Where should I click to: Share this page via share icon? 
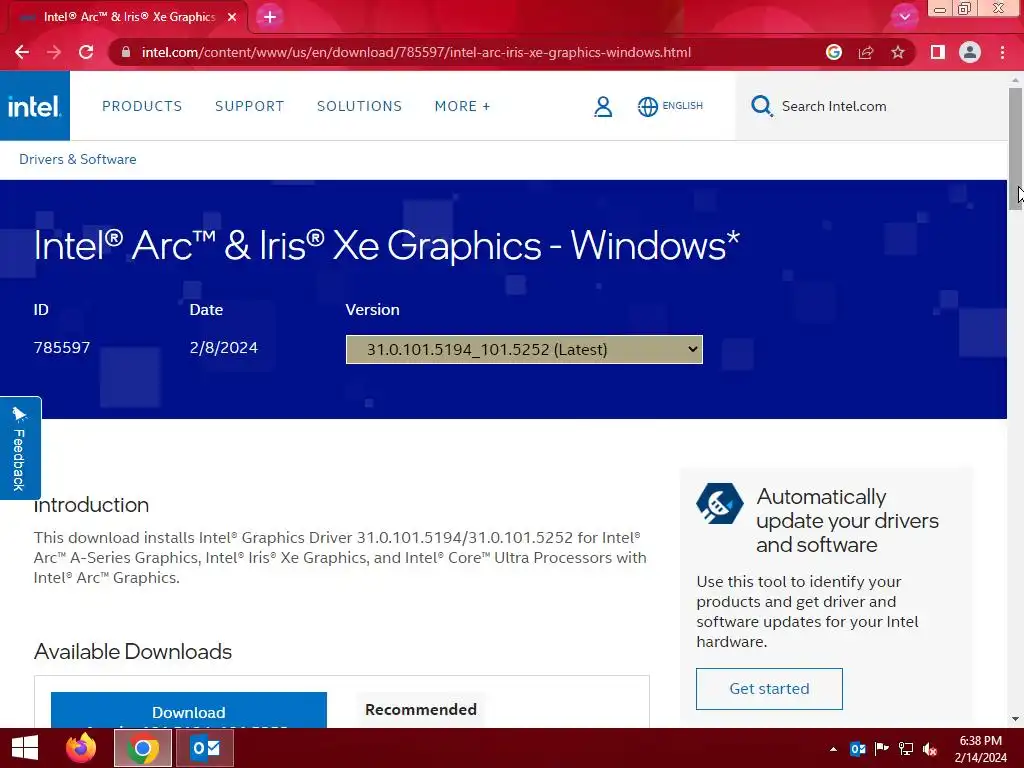[866, 52]
